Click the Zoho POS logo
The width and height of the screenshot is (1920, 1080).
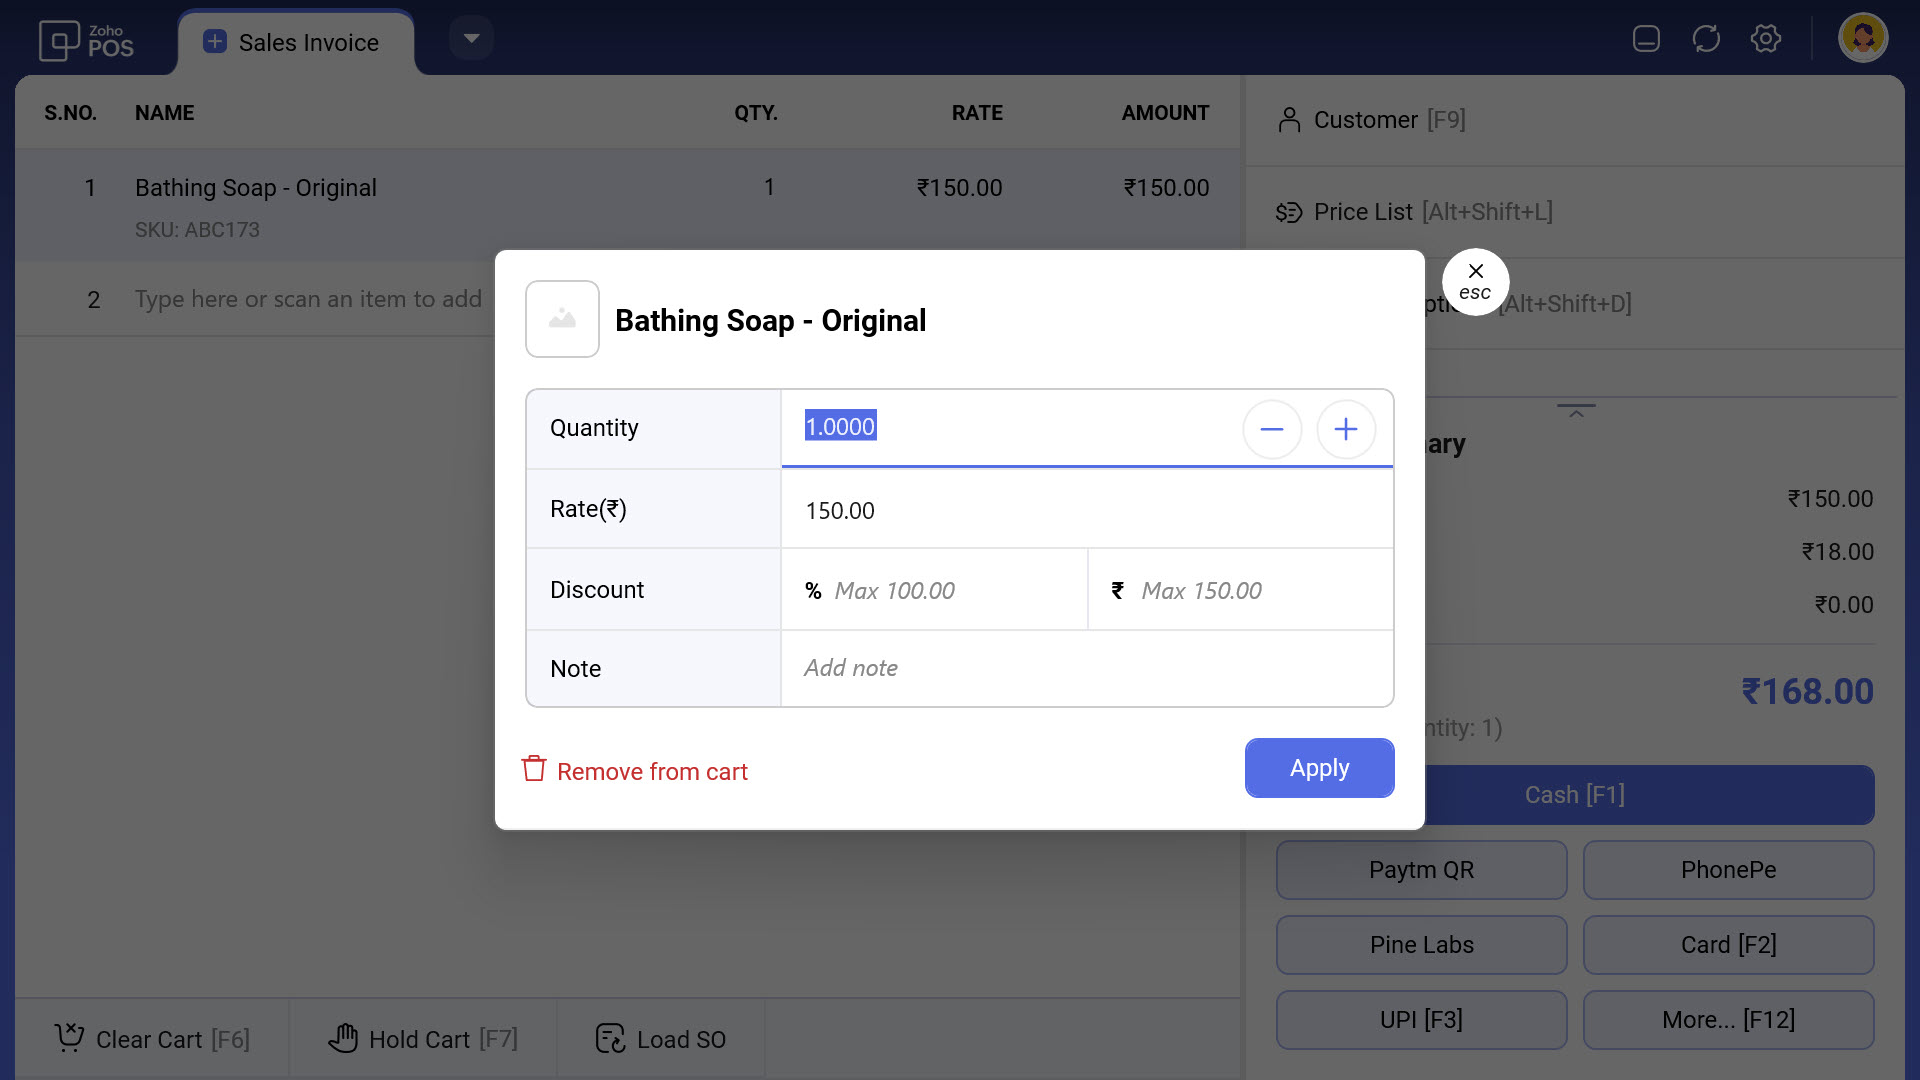click(x=86, y=41)
